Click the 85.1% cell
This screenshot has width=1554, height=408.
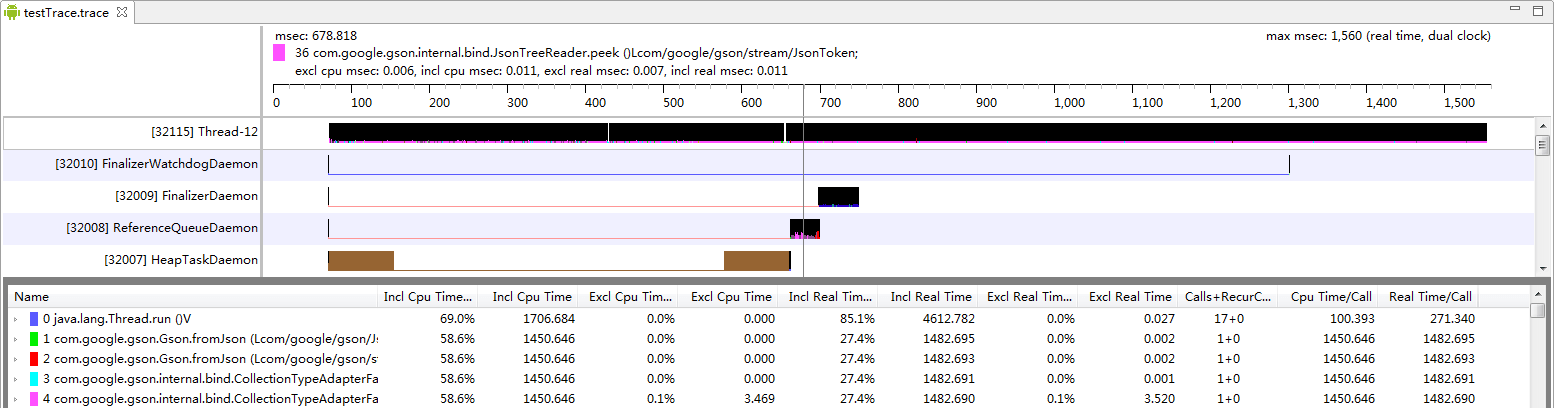tap(856, 319)
